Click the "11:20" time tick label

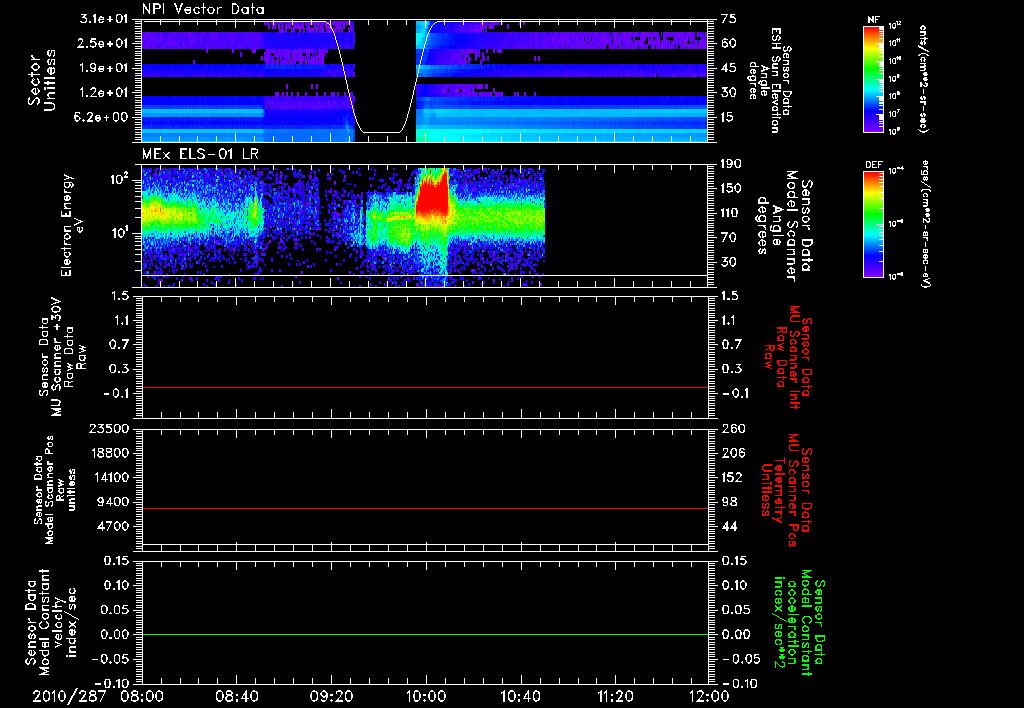click(615, 696)
